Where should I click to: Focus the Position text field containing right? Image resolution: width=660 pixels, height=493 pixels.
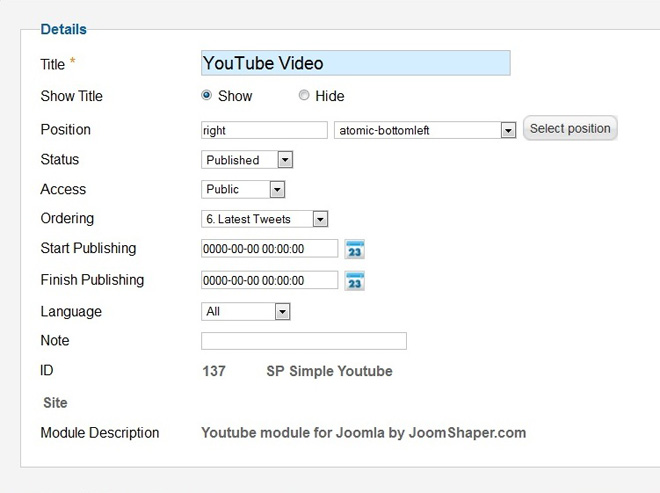[264, 130]
